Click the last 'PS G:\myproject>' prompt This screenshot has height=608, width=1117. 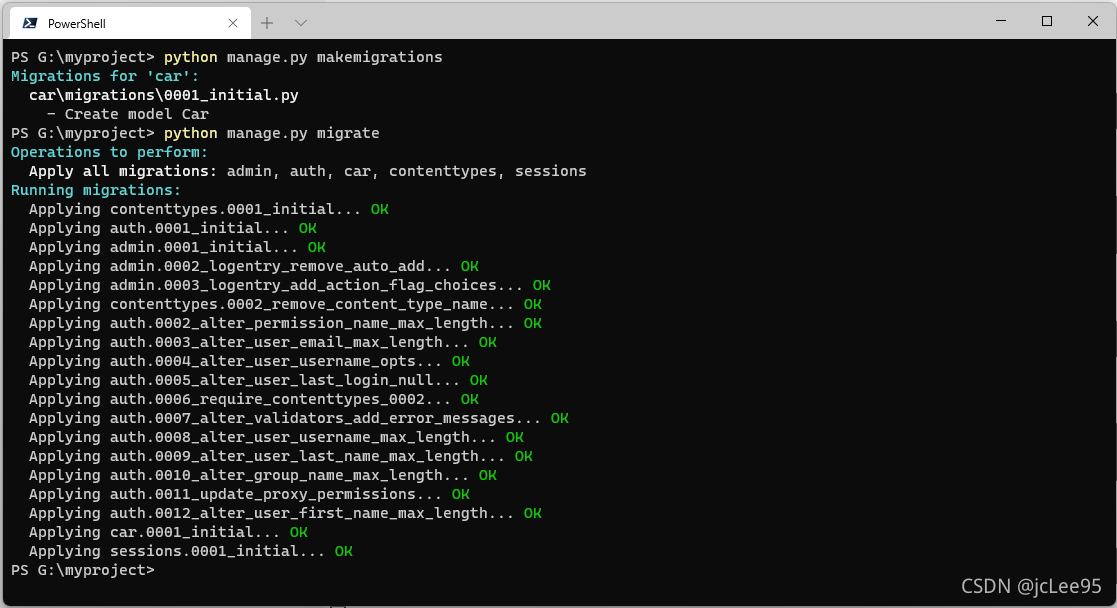click(83, 570)
